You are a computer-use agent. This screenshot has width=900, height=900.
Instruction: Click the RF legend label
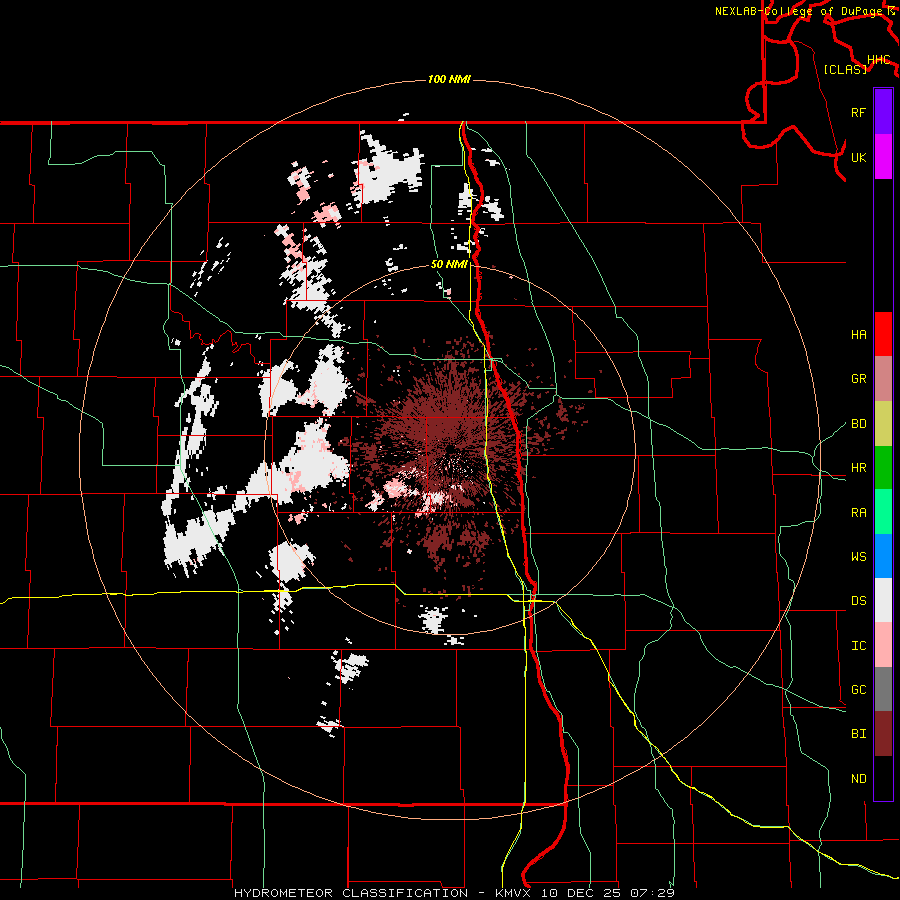tap(858, 112)
